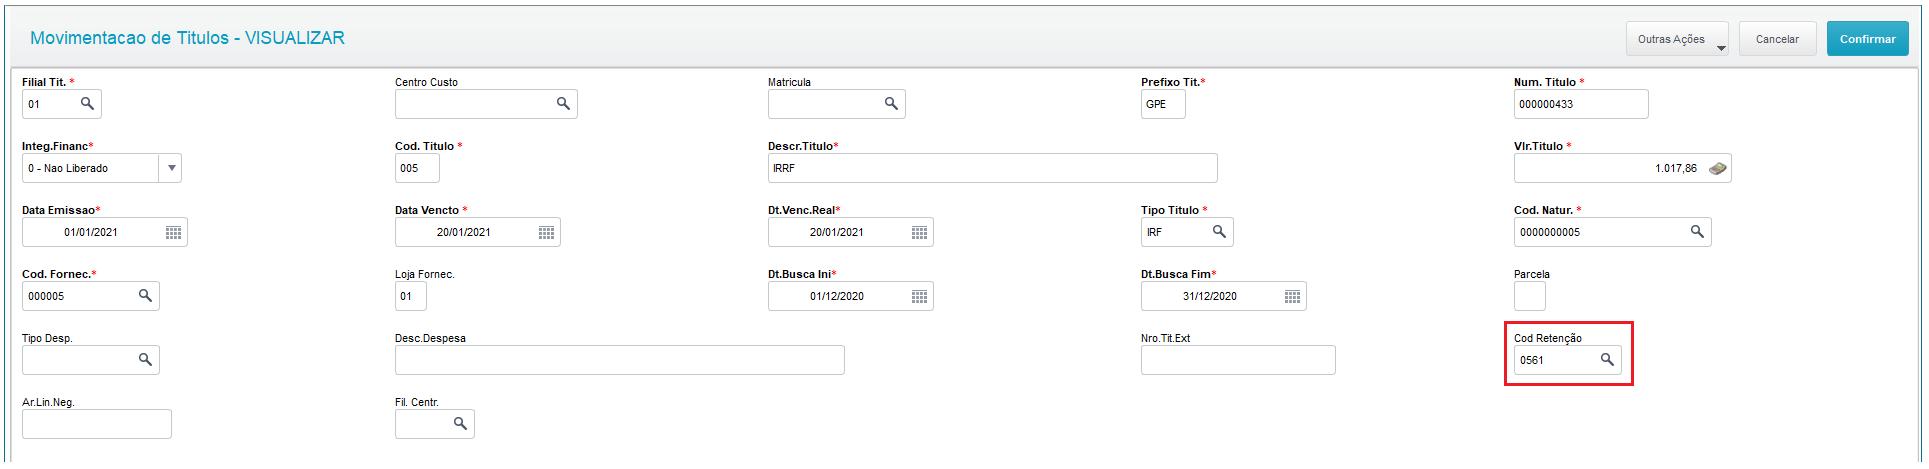Select the Num. Titulo input field
Viewport: 1929px width, 469px height.
[1580, 104]
